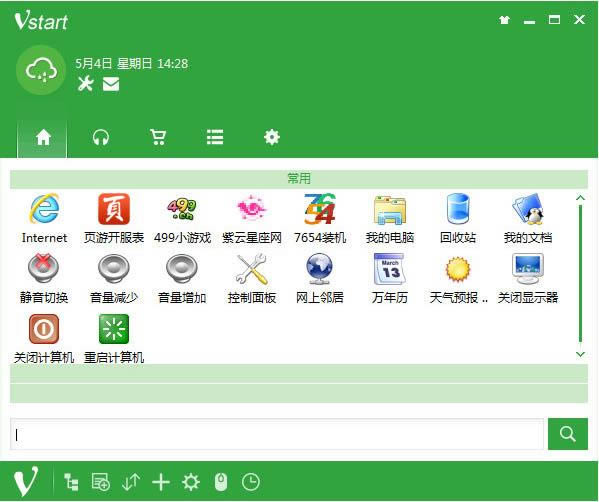Switch to the headphones tab

pos(101,137)
